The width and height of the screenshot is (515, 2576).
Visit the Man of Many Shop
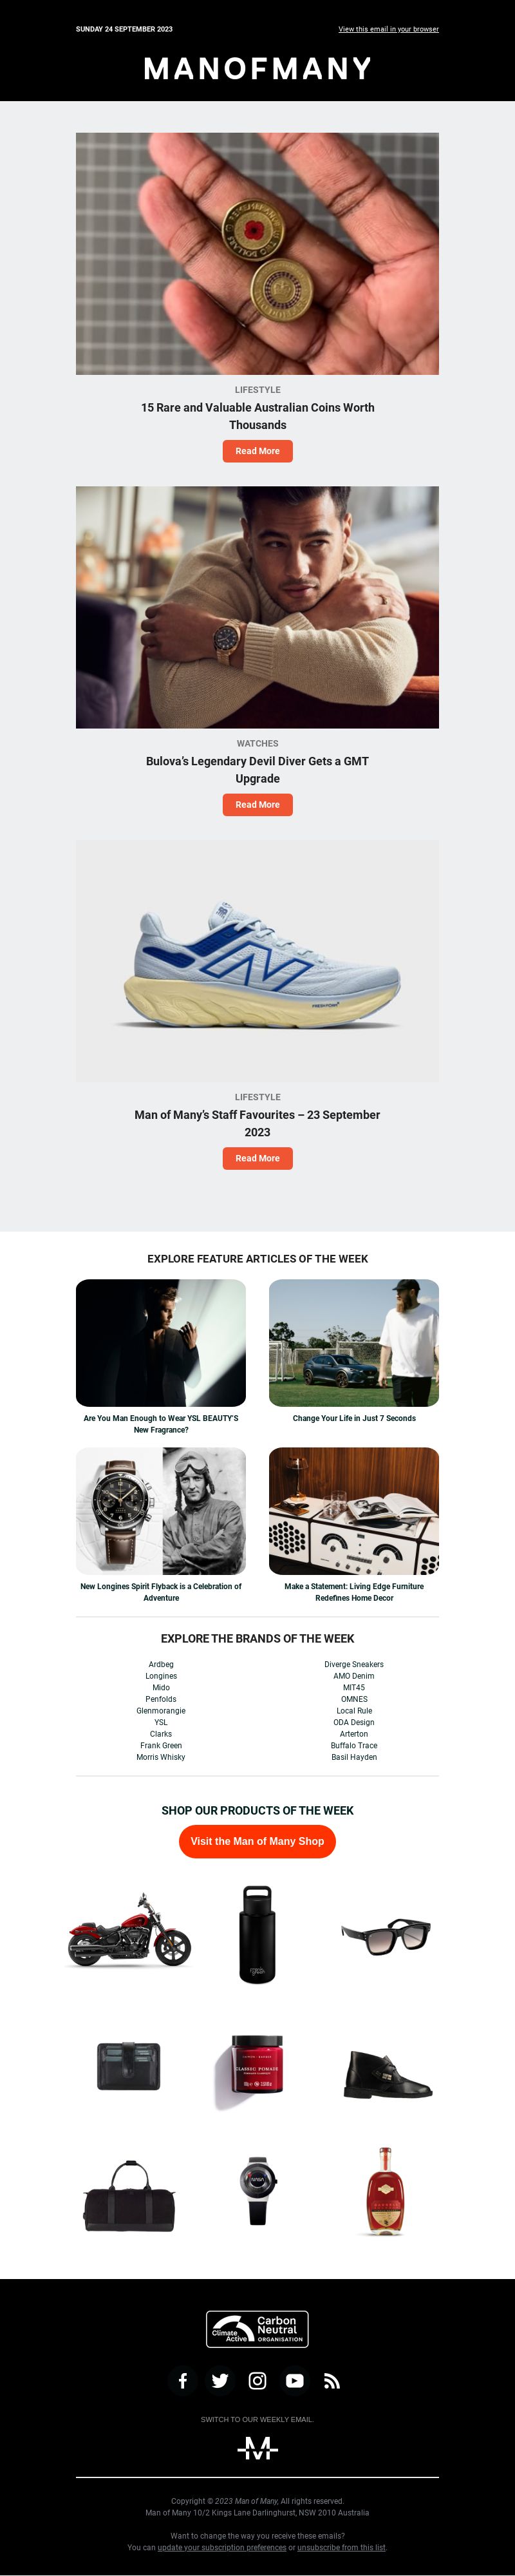coord(257,1841)
